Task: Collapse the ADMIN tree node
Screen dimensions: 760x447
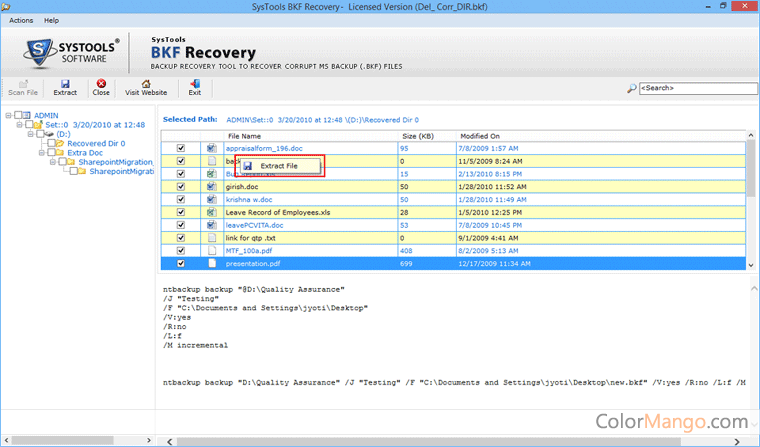Action: pos(8,115)
